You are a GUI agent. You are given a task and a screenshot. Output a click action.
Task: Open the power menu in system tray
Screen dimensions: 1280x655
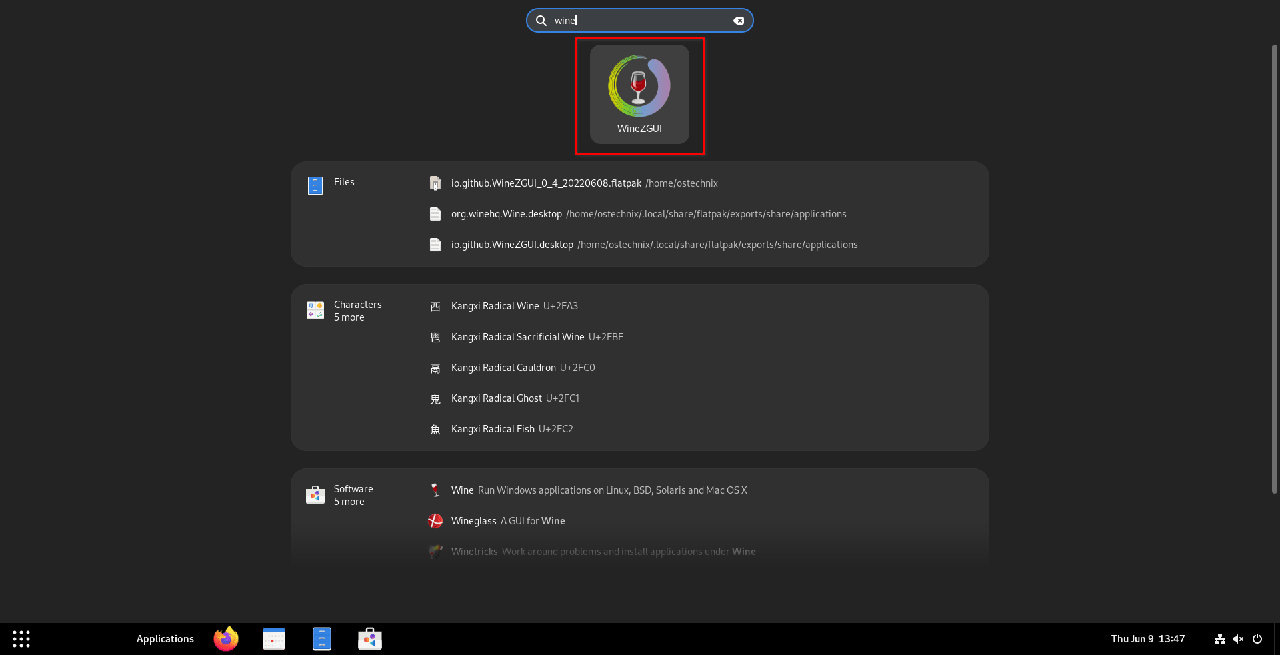pyautogui.click(x=1258, y=639)
